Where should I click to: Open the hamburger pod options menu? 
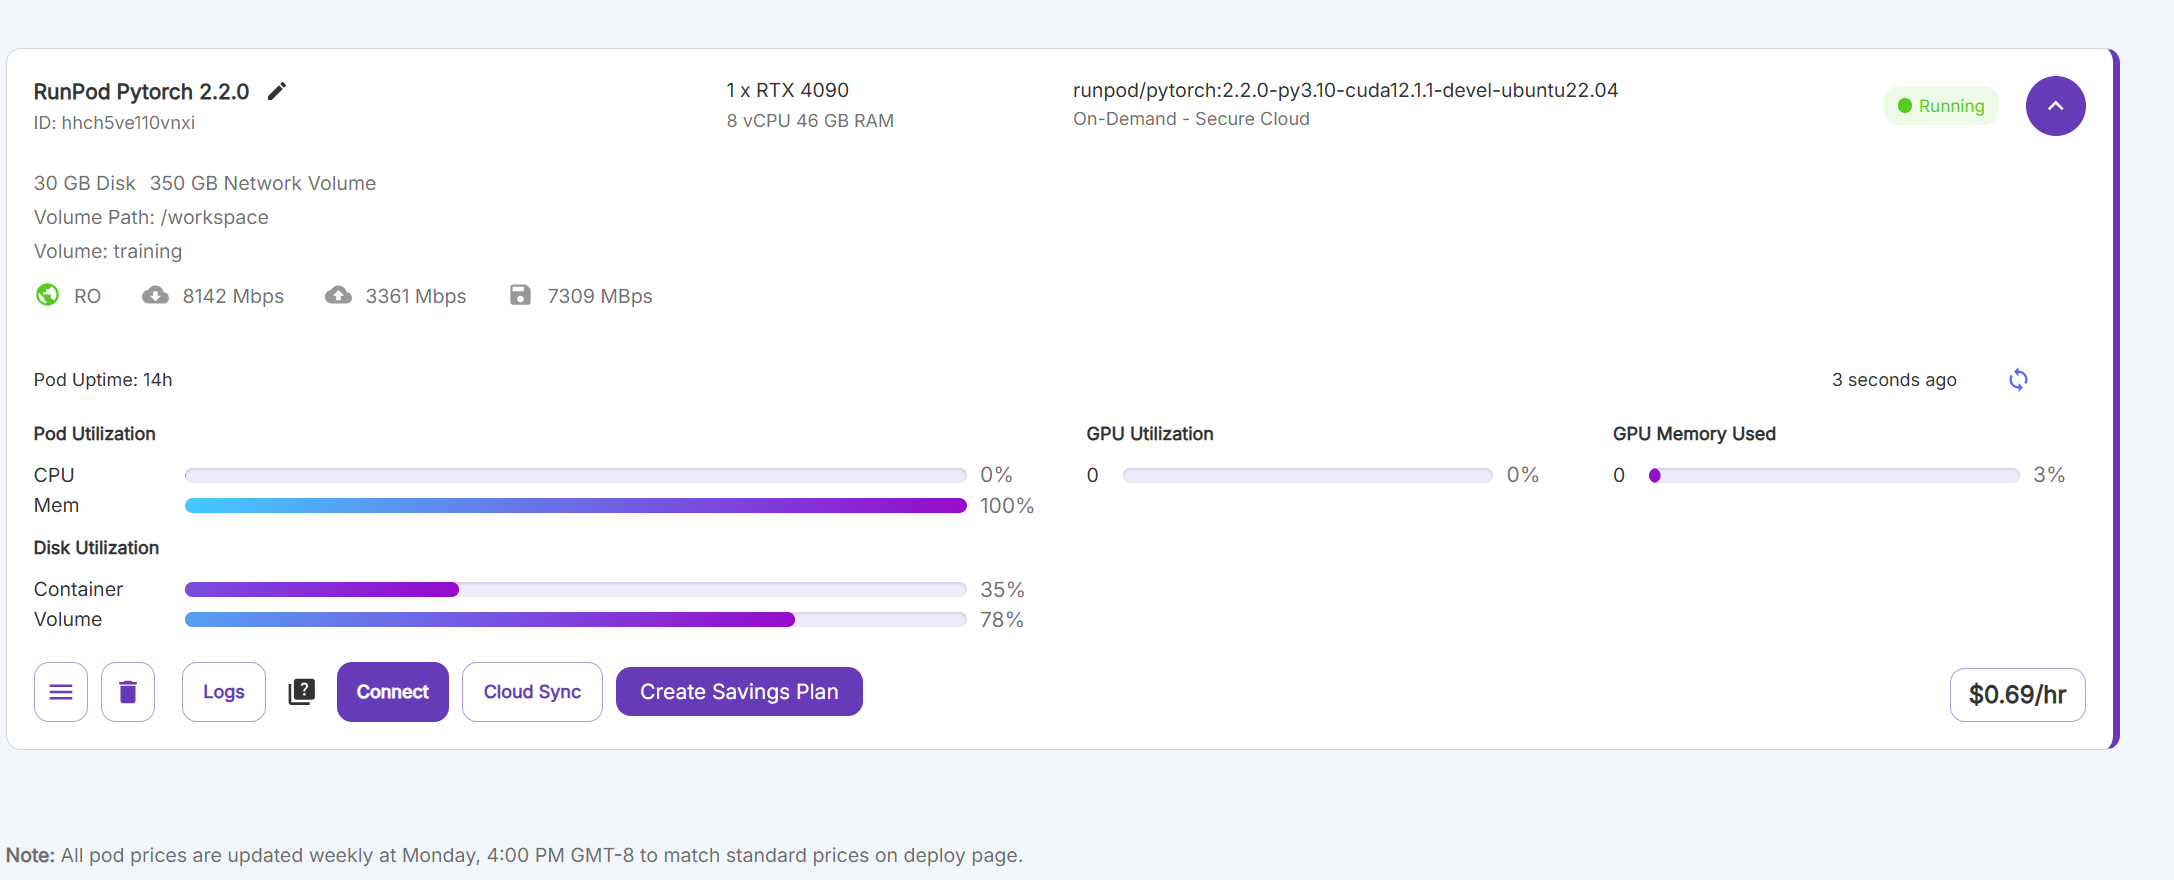(61, 692)
